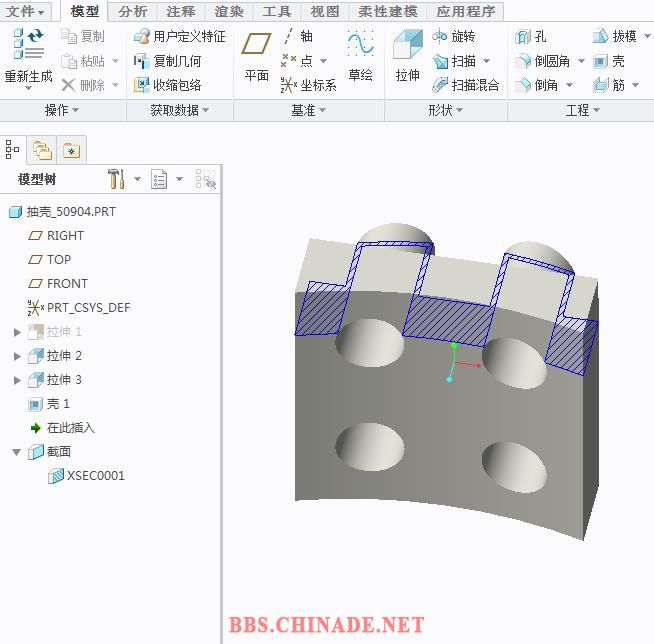Image resolution: width=654 pixels, height=644 pixels.
Task: Open the Paste (粘贴) dropdown arrow
Action: tap(116, 61)
